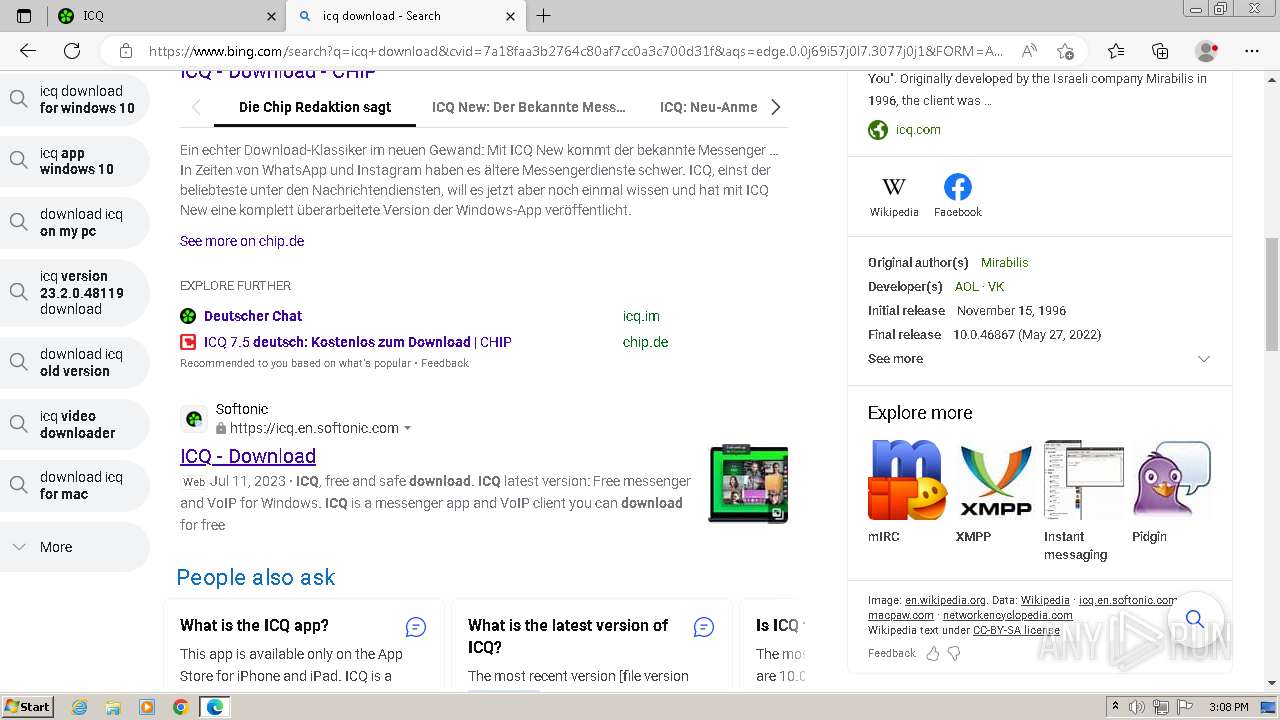Click the profile avatar icon

[x=1207, y=51]
